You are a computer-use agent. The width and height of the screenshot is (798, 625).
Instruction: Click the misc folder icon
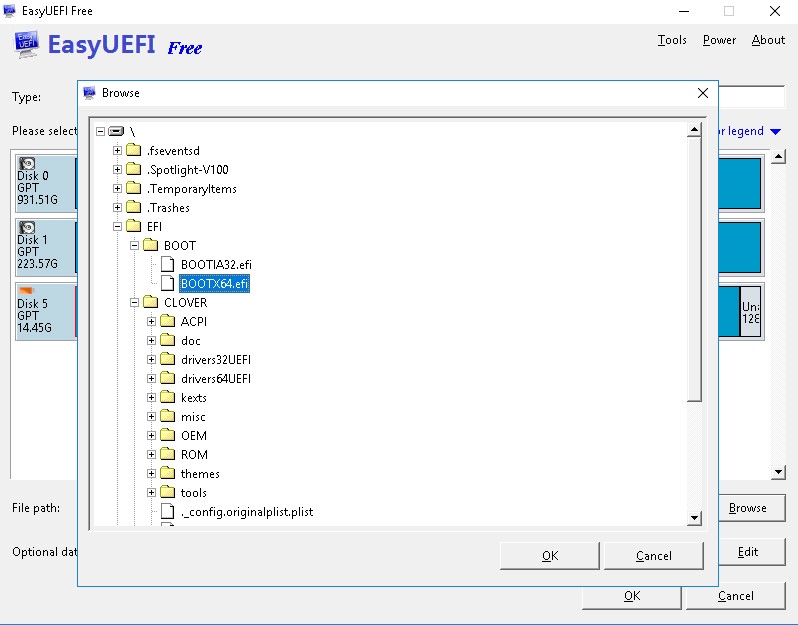click(x=167, y=416)
